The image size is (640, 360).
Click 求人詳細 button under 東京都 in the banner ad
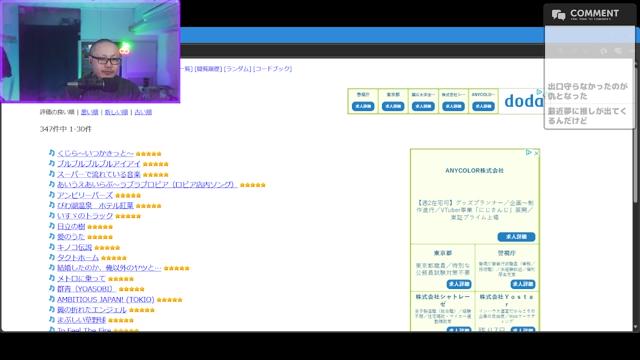coord(393,106)
